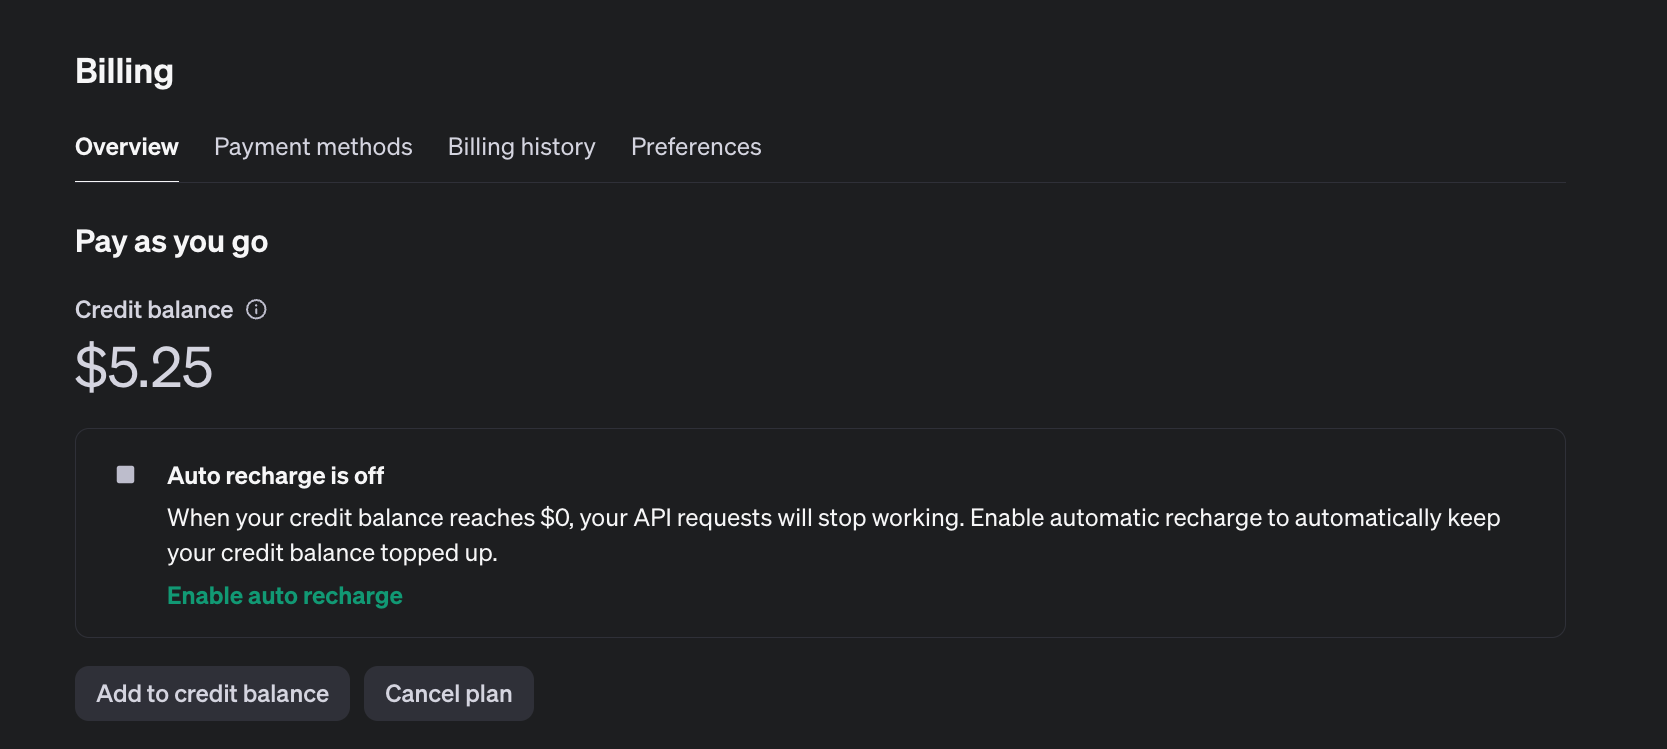Image resolution: width=1667 pixels, height=749 pixels.
Task: Click the info icon beside Credit balance
Action: click(x=256, y=310)
